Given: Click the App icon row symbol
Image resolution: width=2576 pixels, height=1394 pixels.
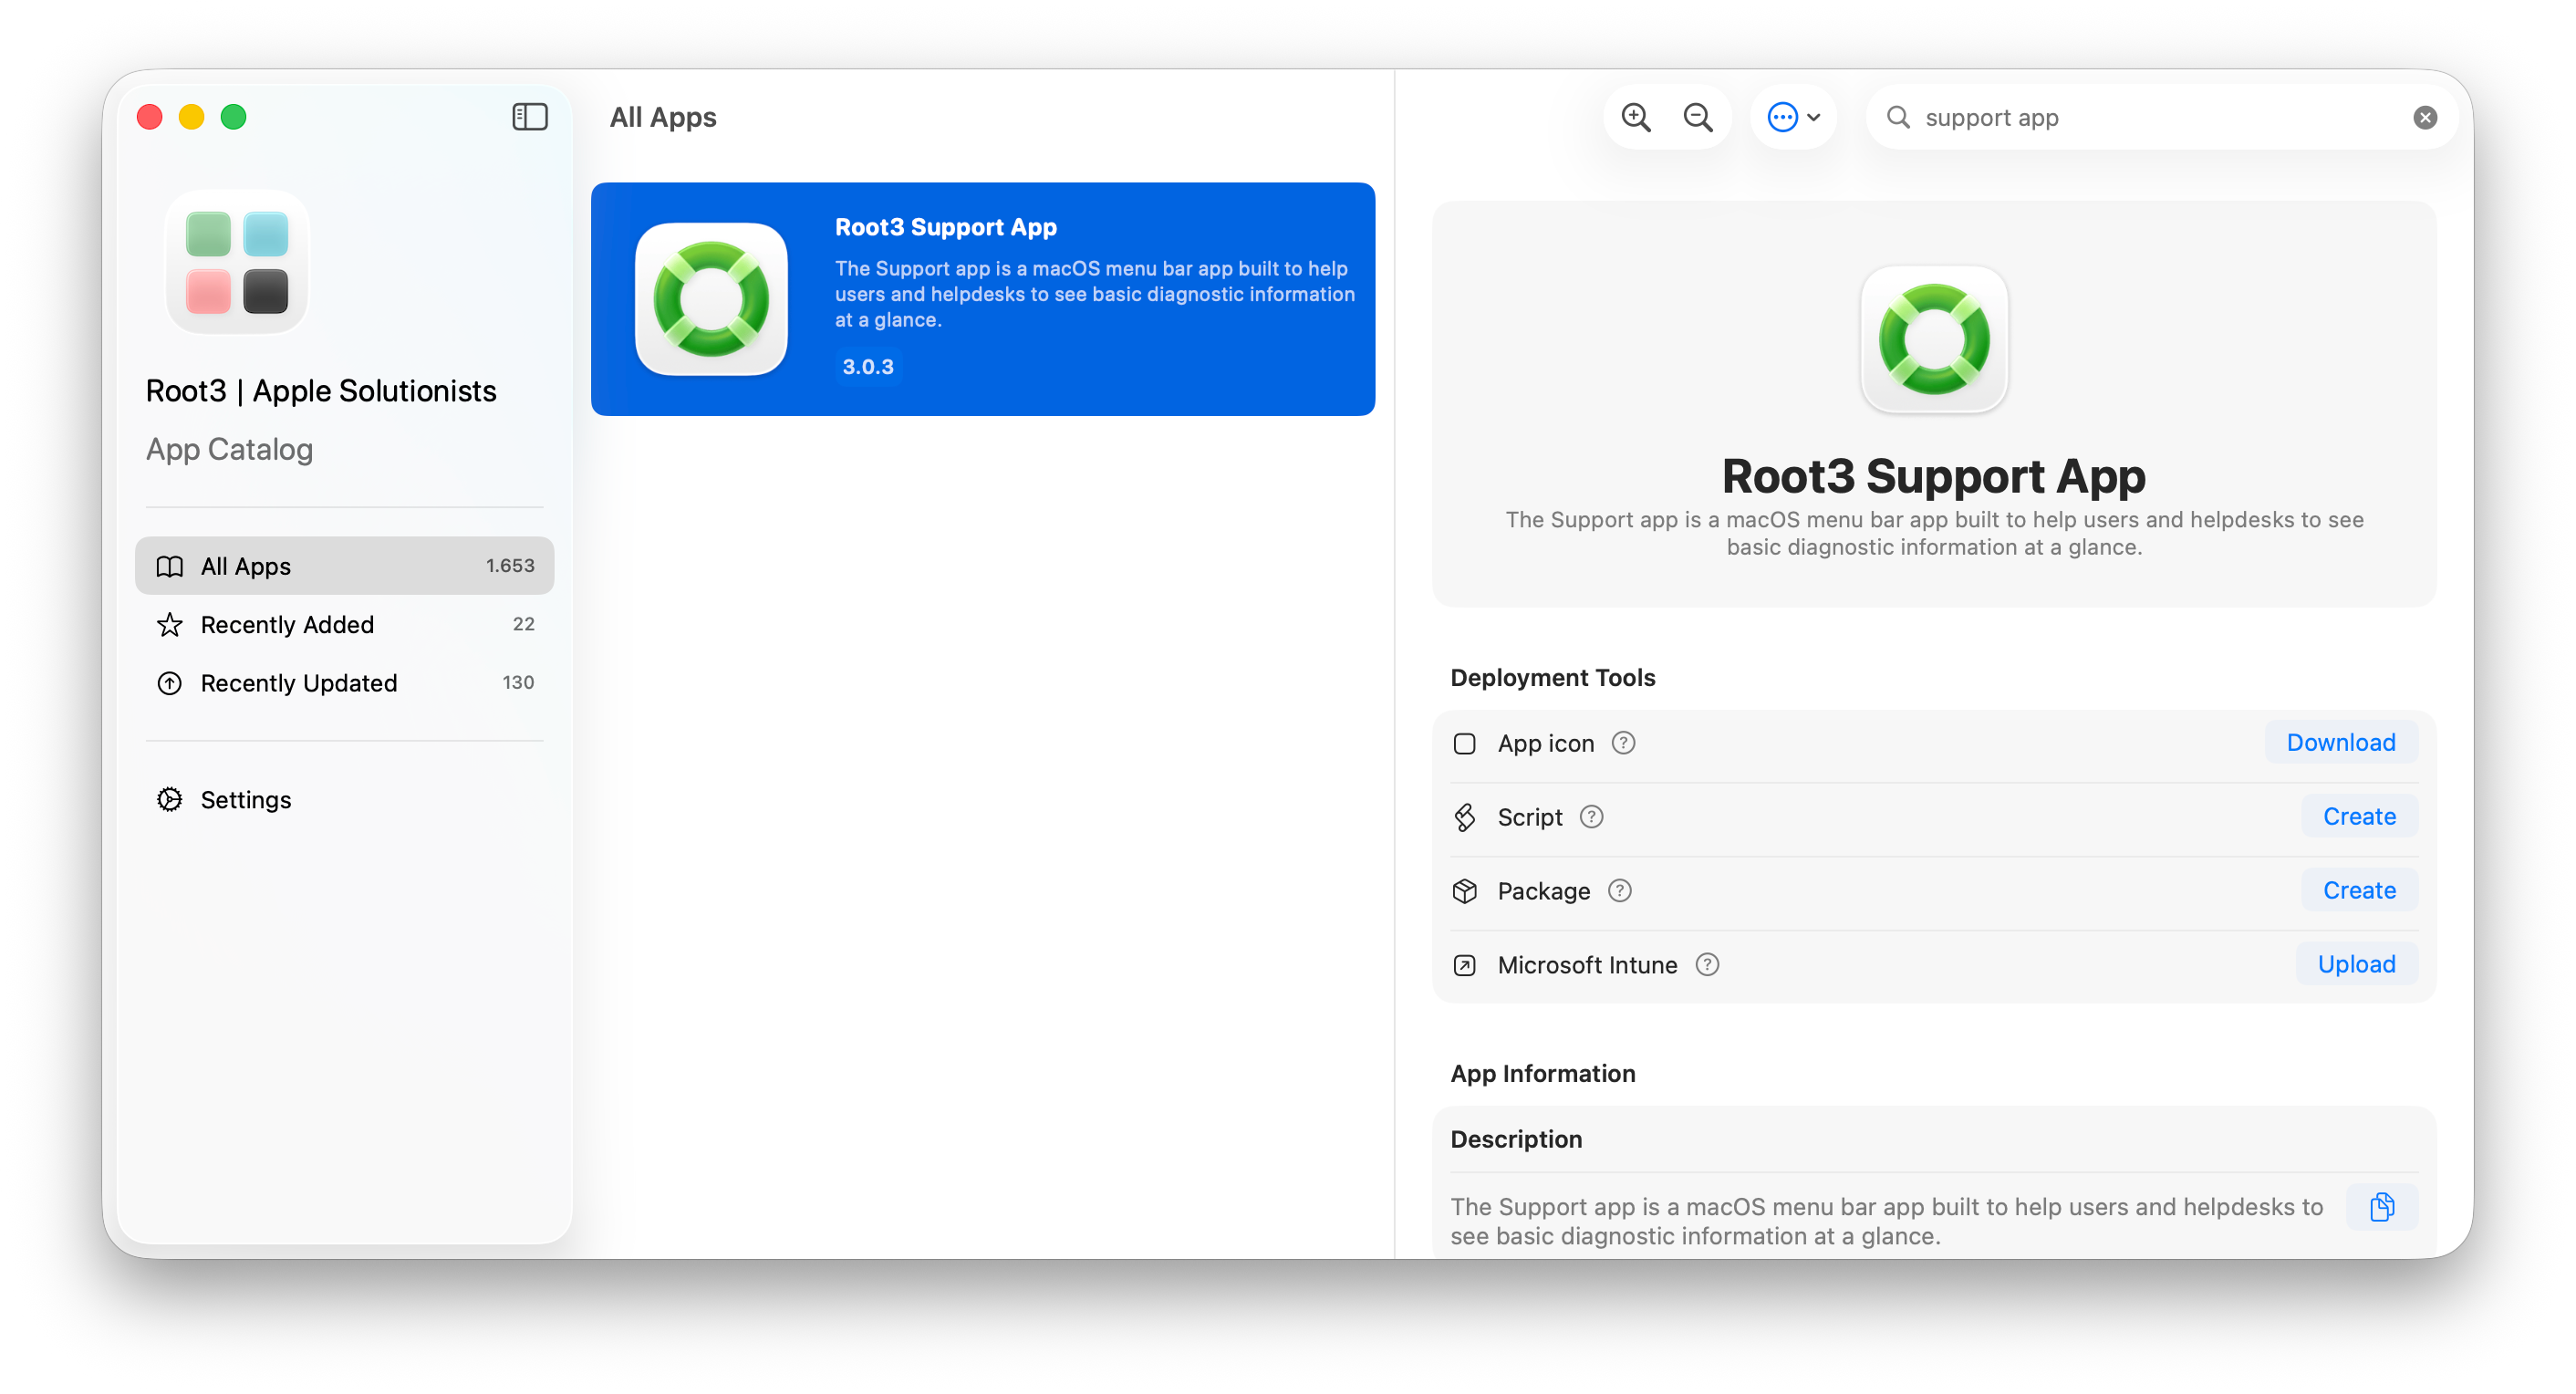Looking at the screenshot, I should [1464, 743].
